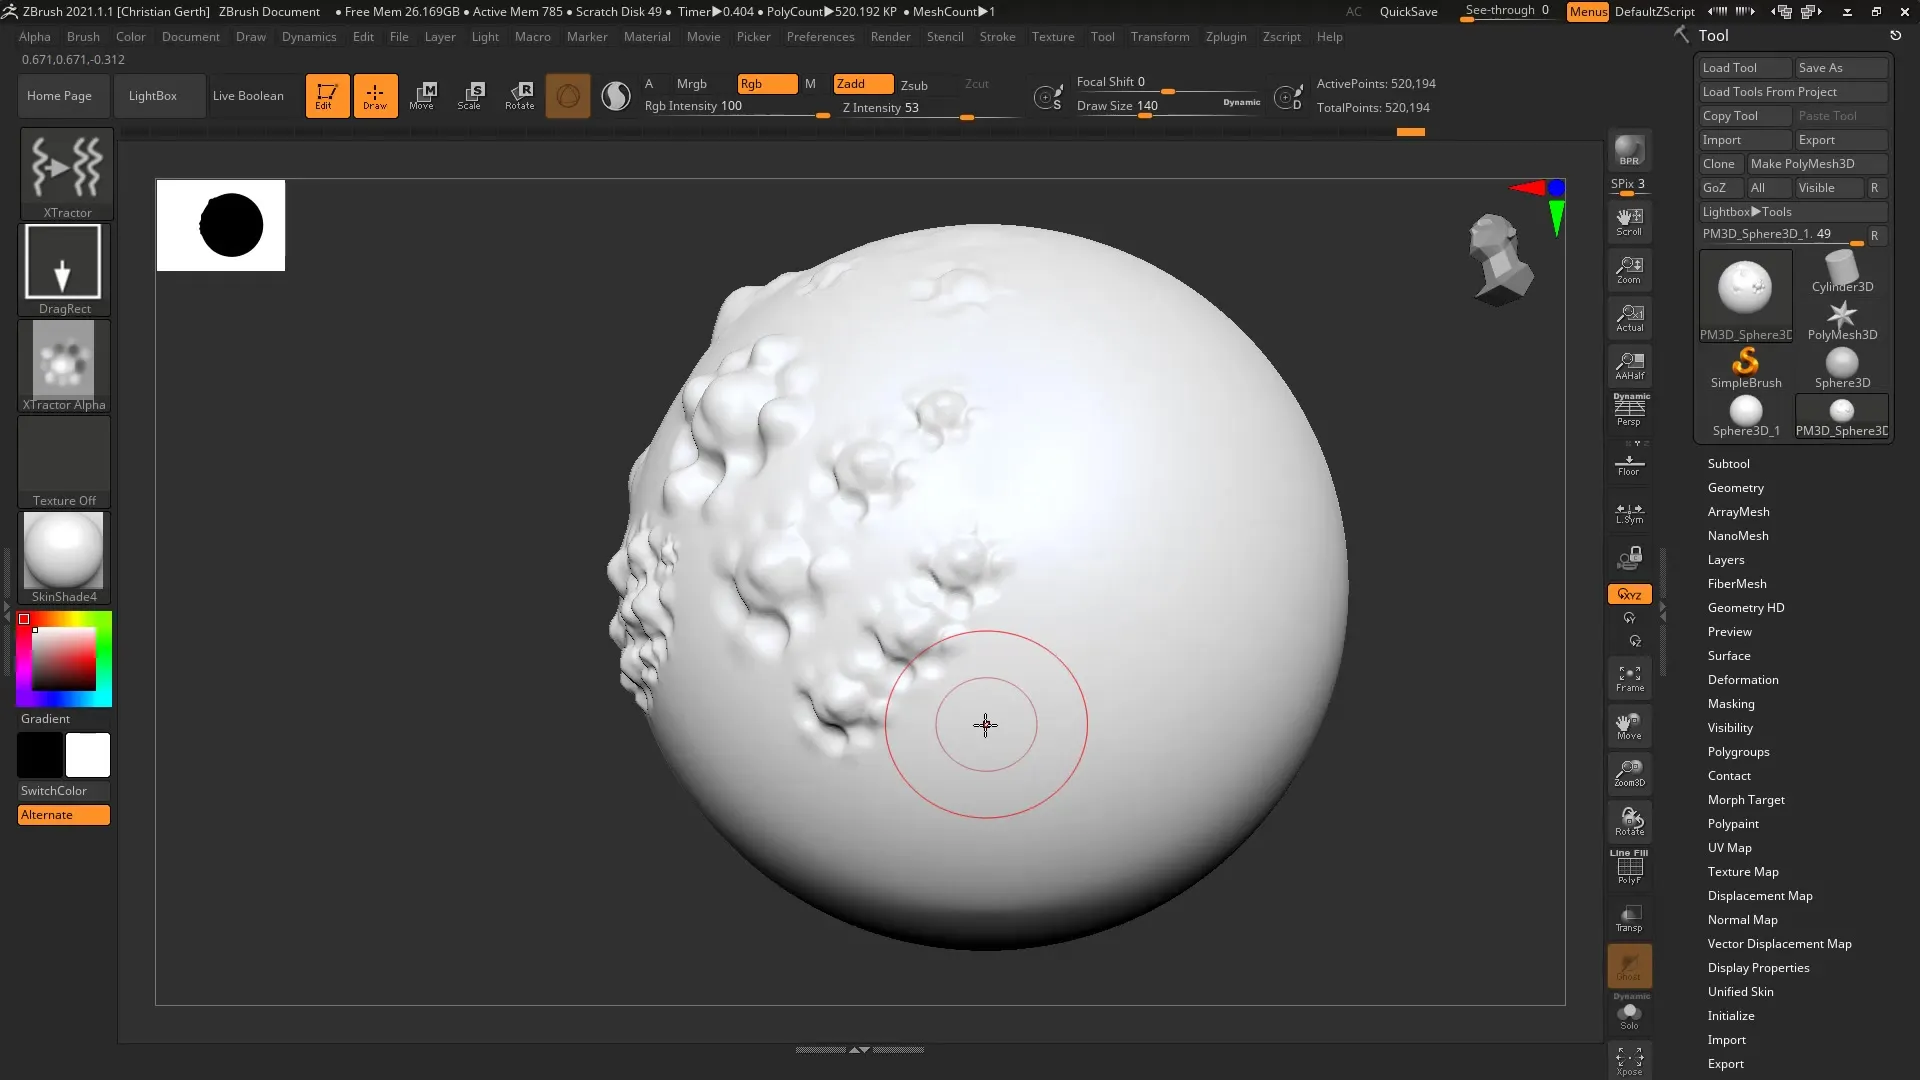Select the Sphere3D tool thumbnail
This screenshot has width=1920, height=1080.
[x=1842, y=368]
